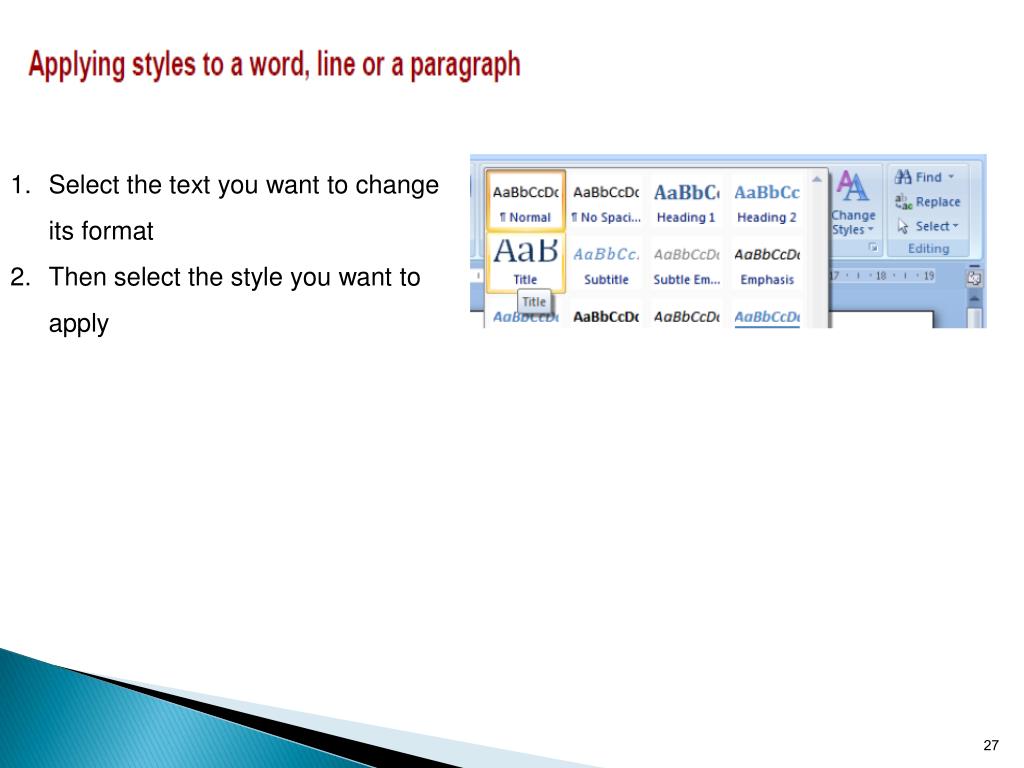
Task: Click the Change Styles double-A icon
Action: point(852,187)
